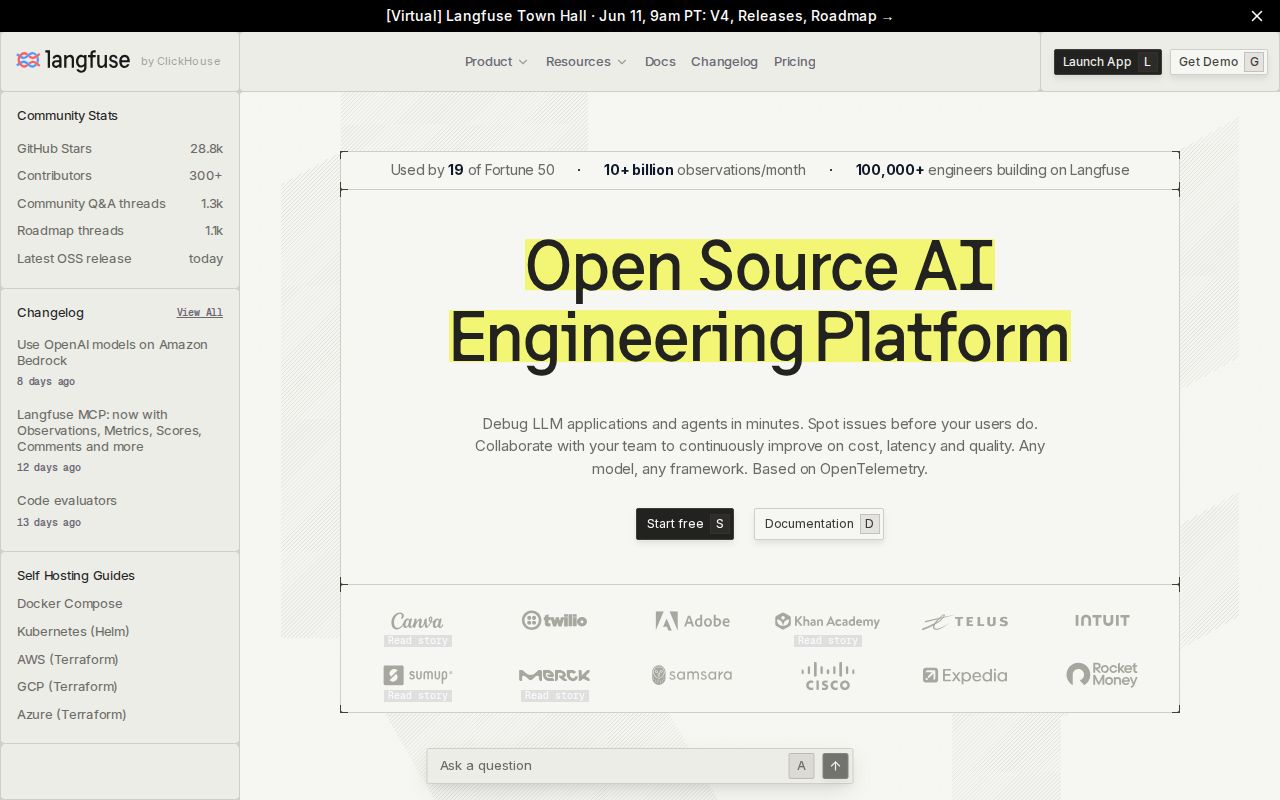Open the Contributors stat
1280x800 pixels.
[120, 176]
